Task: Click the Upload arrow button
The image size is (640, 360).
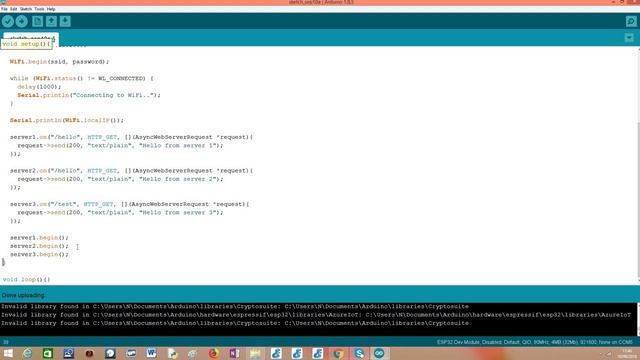Action: click(x=22, y=21)
